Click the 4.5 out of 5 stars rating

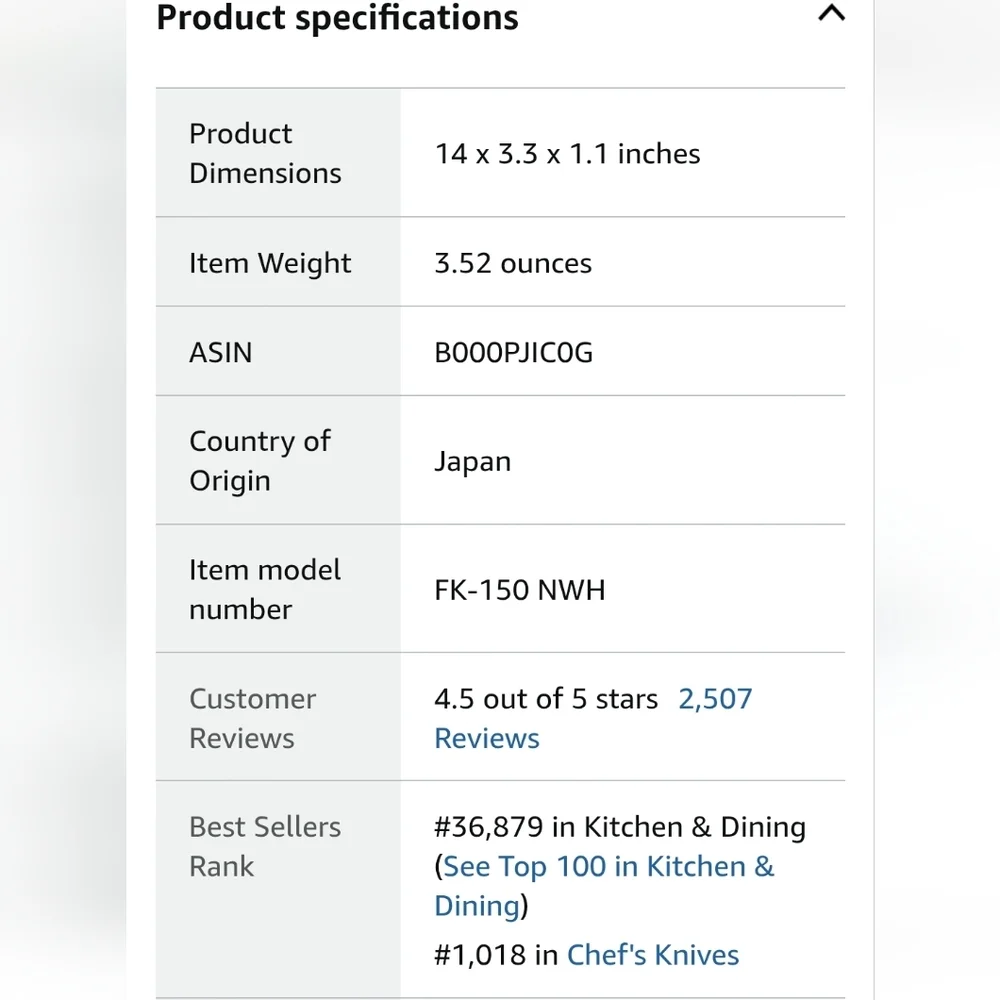click(545, 699)
